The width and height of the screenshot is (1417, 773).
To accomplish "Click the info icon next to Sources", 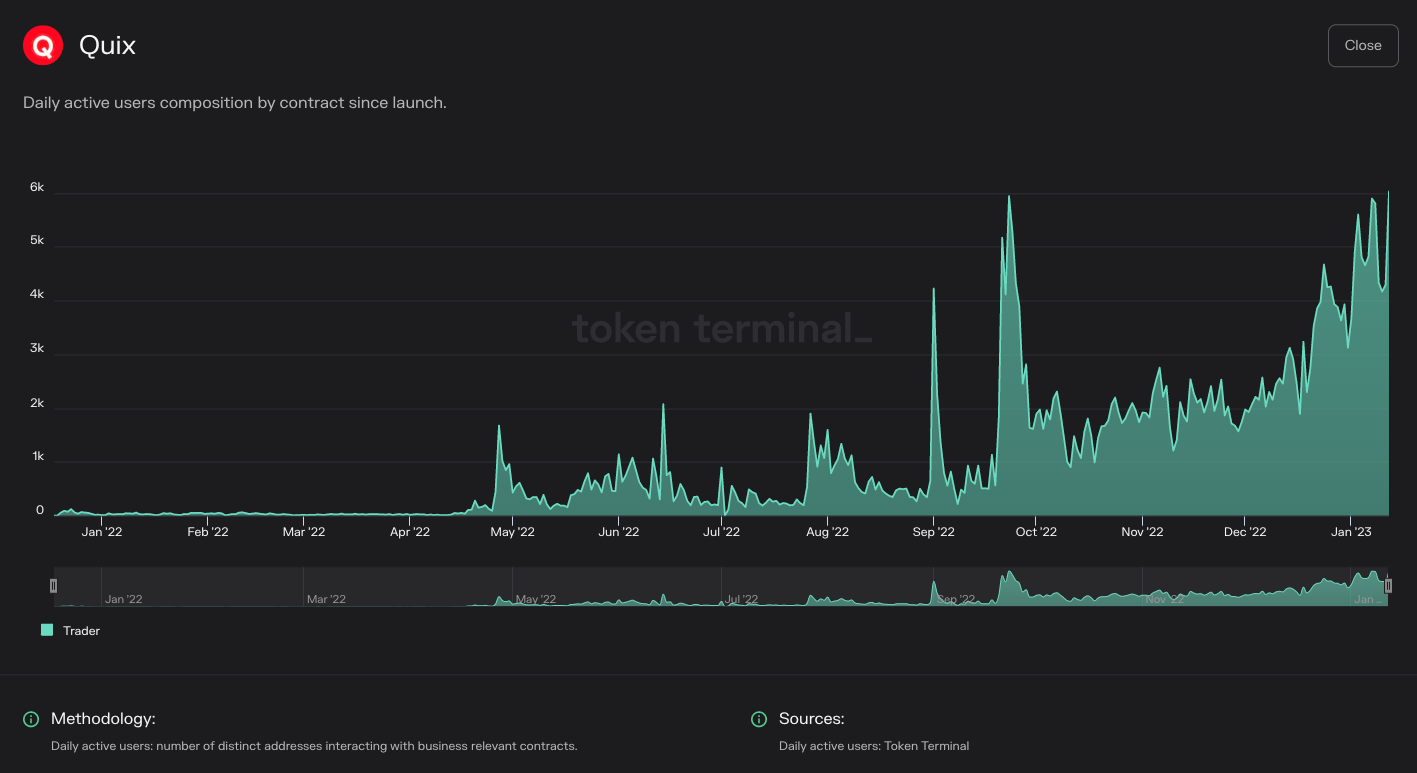I will tap(758, 719).
